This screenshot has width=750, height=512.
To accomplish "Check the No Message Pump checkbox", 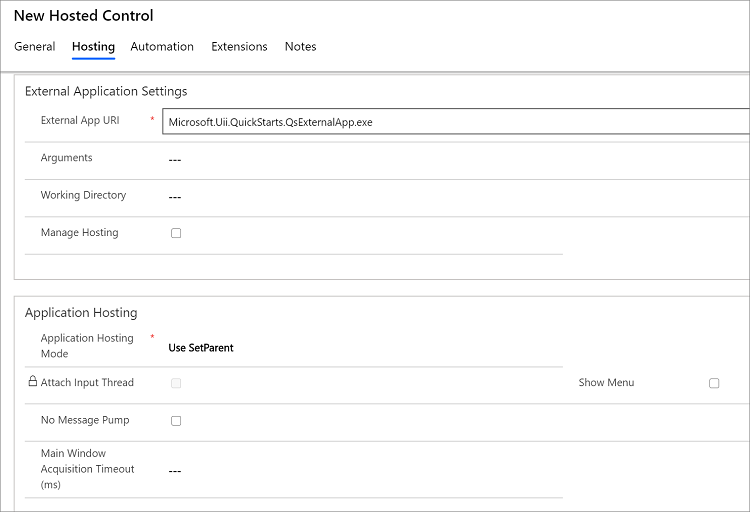I will click(x=176, y=421).
